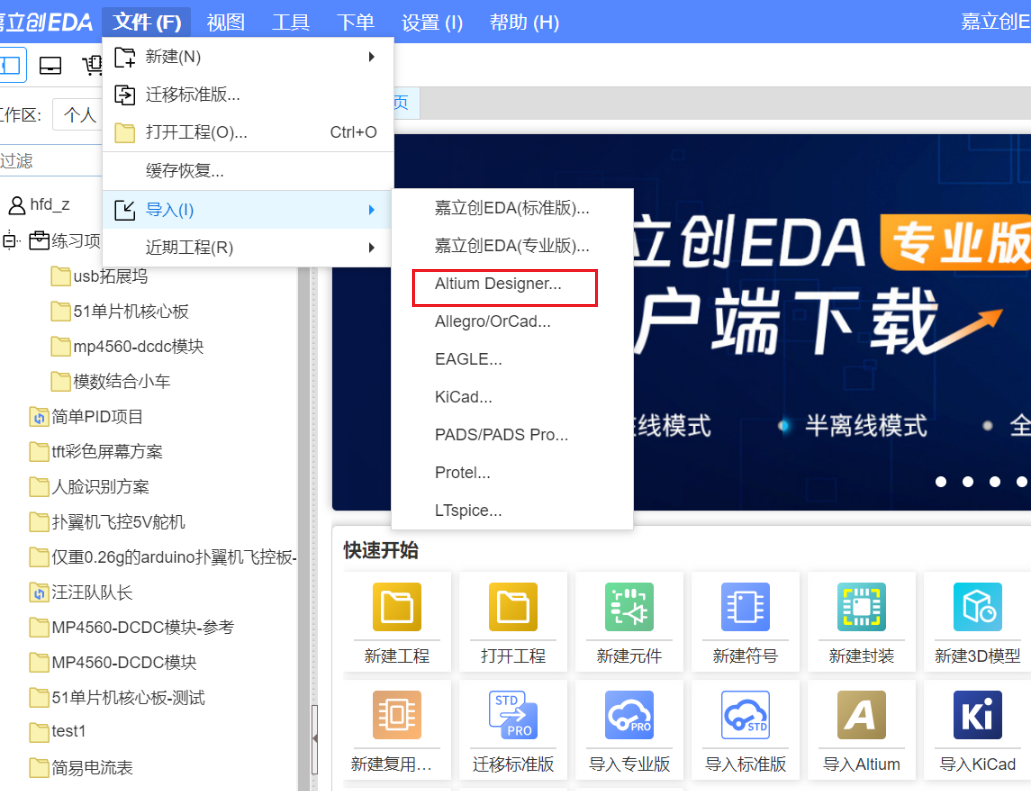Click the hfd_z user icon
This screenshot has height=791, width=1031.
point(16,206)
